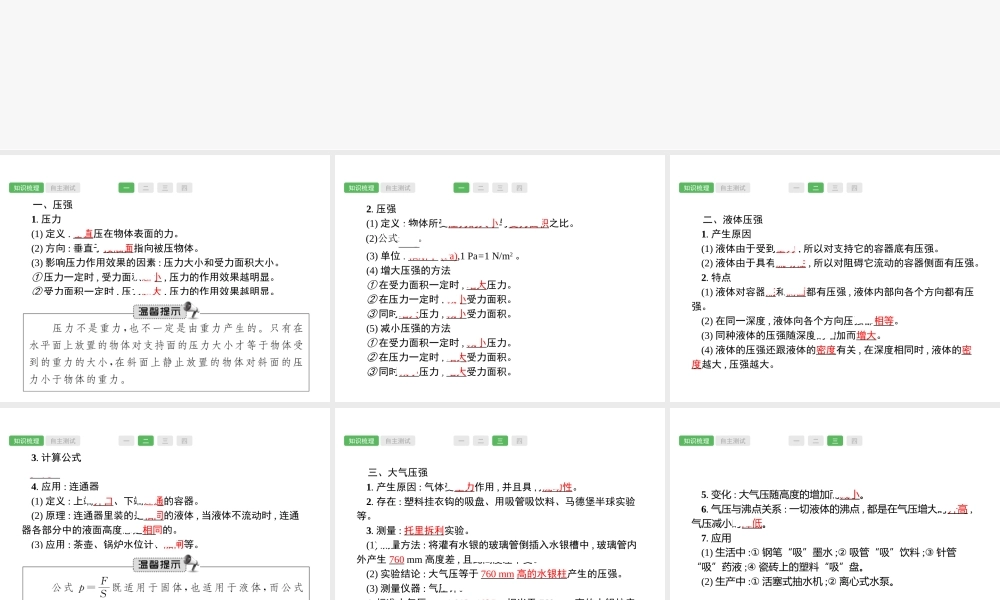The height and width of the screenshot is (600, 1000).
Task: Select section 三 button on the 3. 计算公式 slide
Action: click(x=165, y=441)
